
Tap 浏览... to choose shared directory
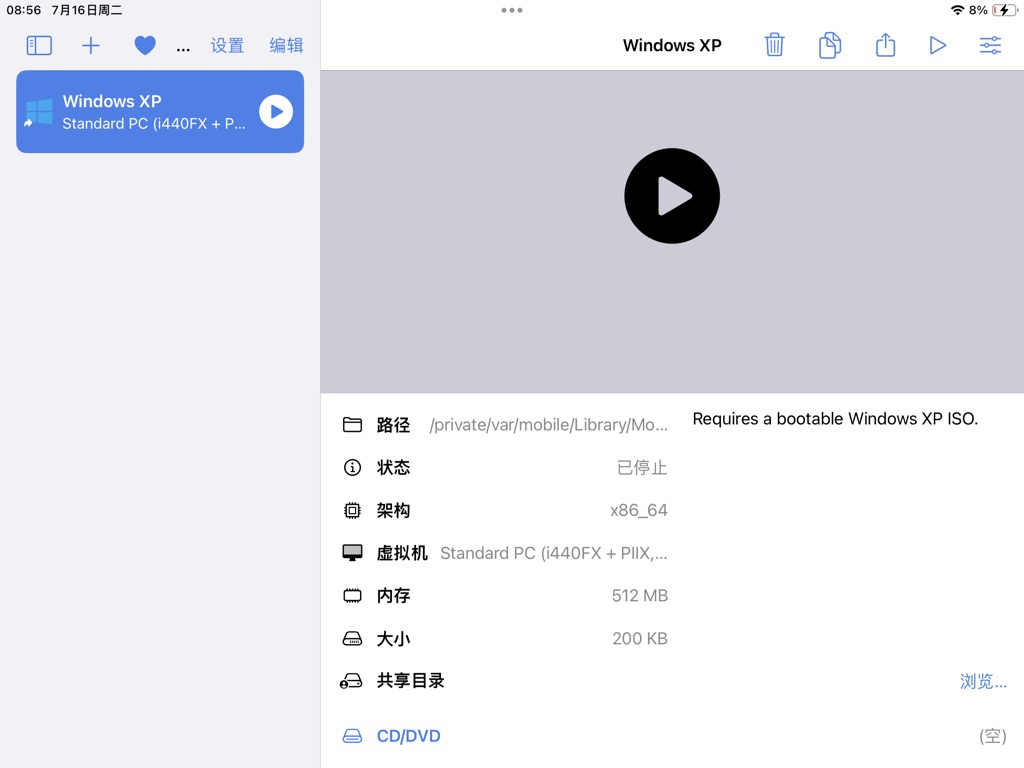pos(983,681)
